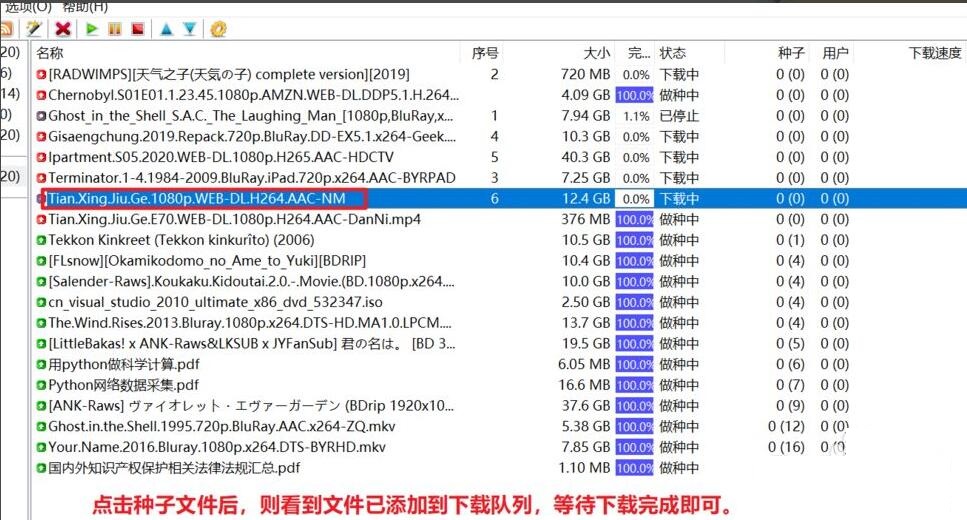Click green seeding icon of Tekkon Kinkreet
The width and height of the screenshot is (967, 520).
click(41, 240)
